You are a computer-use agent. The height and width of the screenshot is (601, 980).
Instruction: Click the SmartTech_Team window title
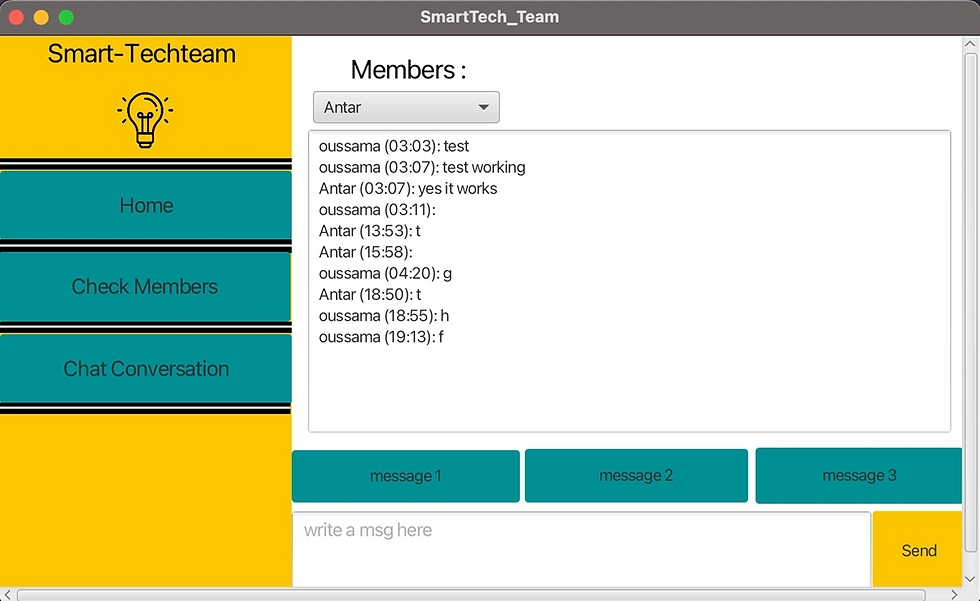489,17
